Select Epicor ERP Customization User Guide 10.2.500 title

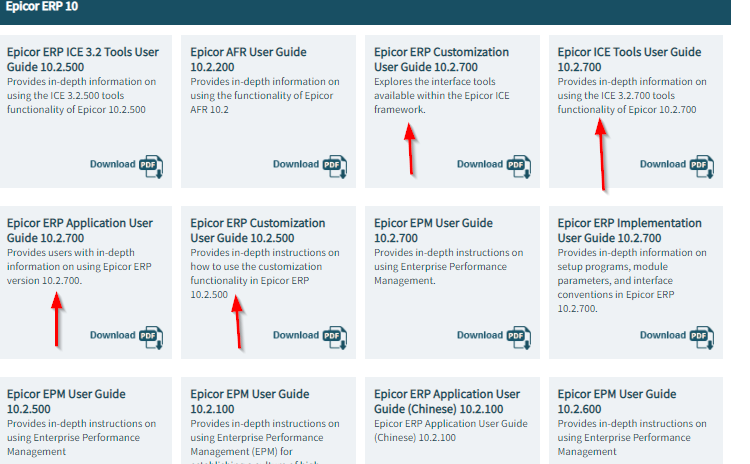[258, 230]
